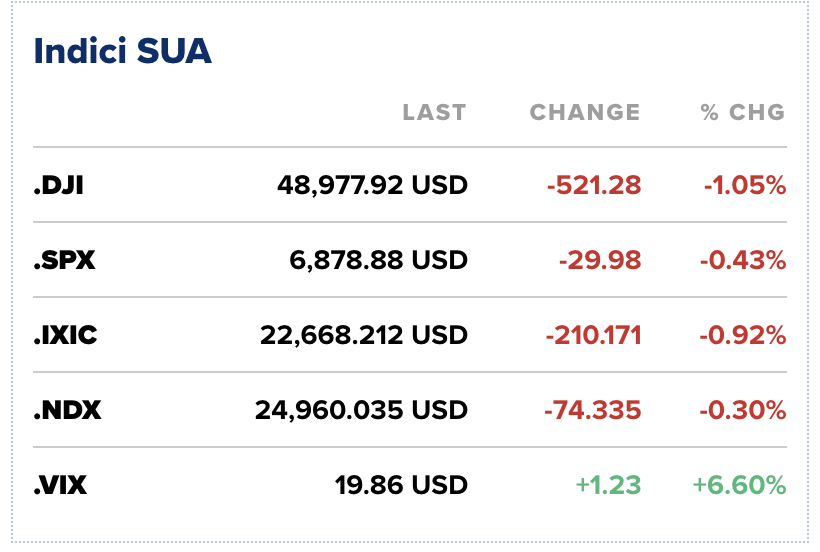Click the DJI last price 48,977.92 USD

click(x=372, y=185)
